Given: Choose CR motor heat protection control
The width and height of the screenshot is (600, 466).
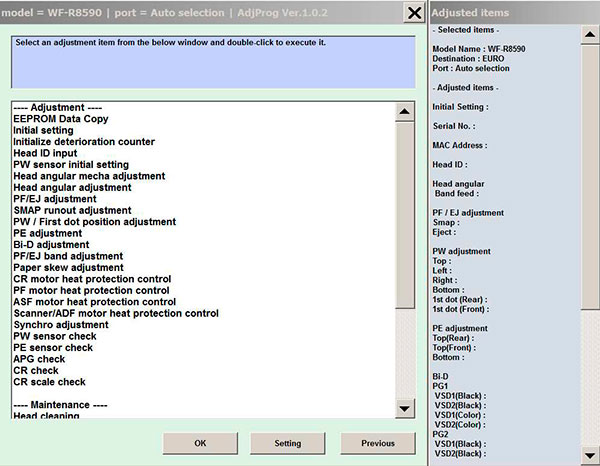Looking at the screenshot, I should pos(92,279).
